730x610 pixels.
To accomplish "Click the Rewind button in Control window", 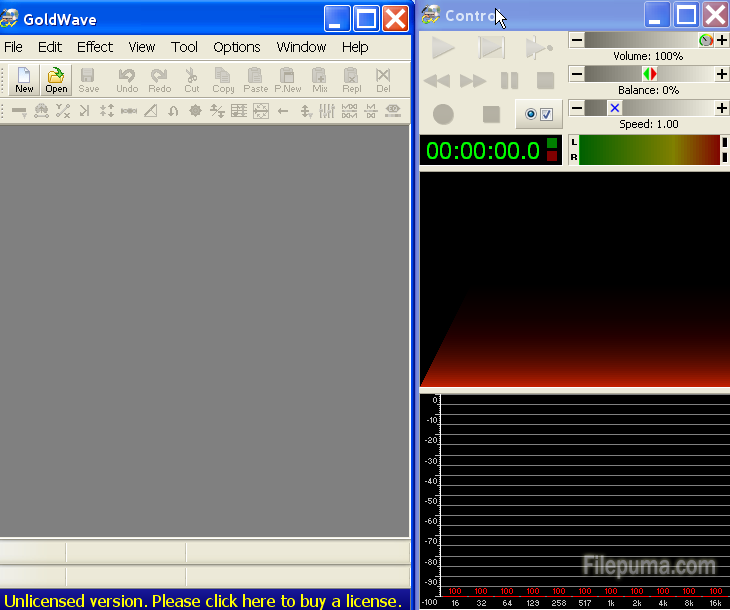I will pos(437,81).
